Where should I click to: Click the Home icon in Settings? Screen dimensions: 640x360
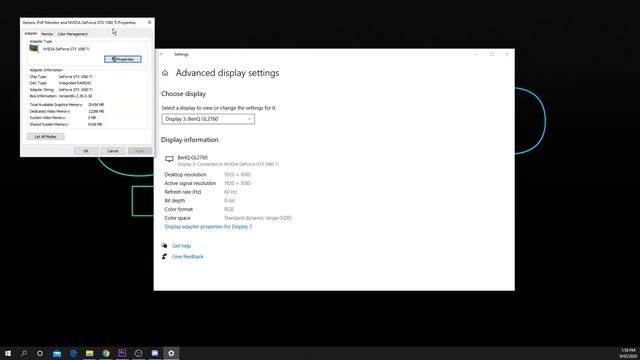165,73
